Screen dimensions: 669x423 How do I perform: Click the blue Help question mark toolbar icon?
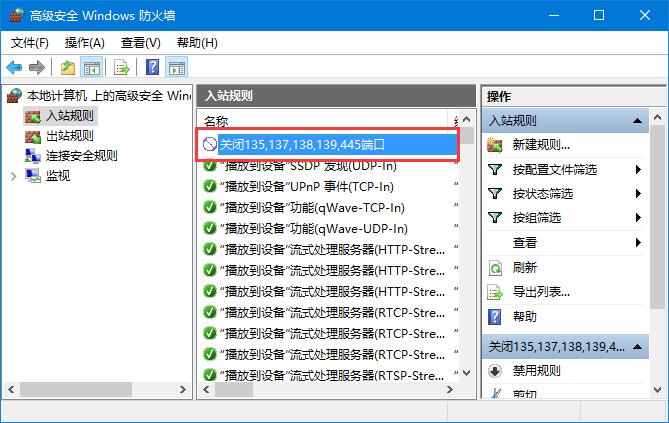point(152,67)
